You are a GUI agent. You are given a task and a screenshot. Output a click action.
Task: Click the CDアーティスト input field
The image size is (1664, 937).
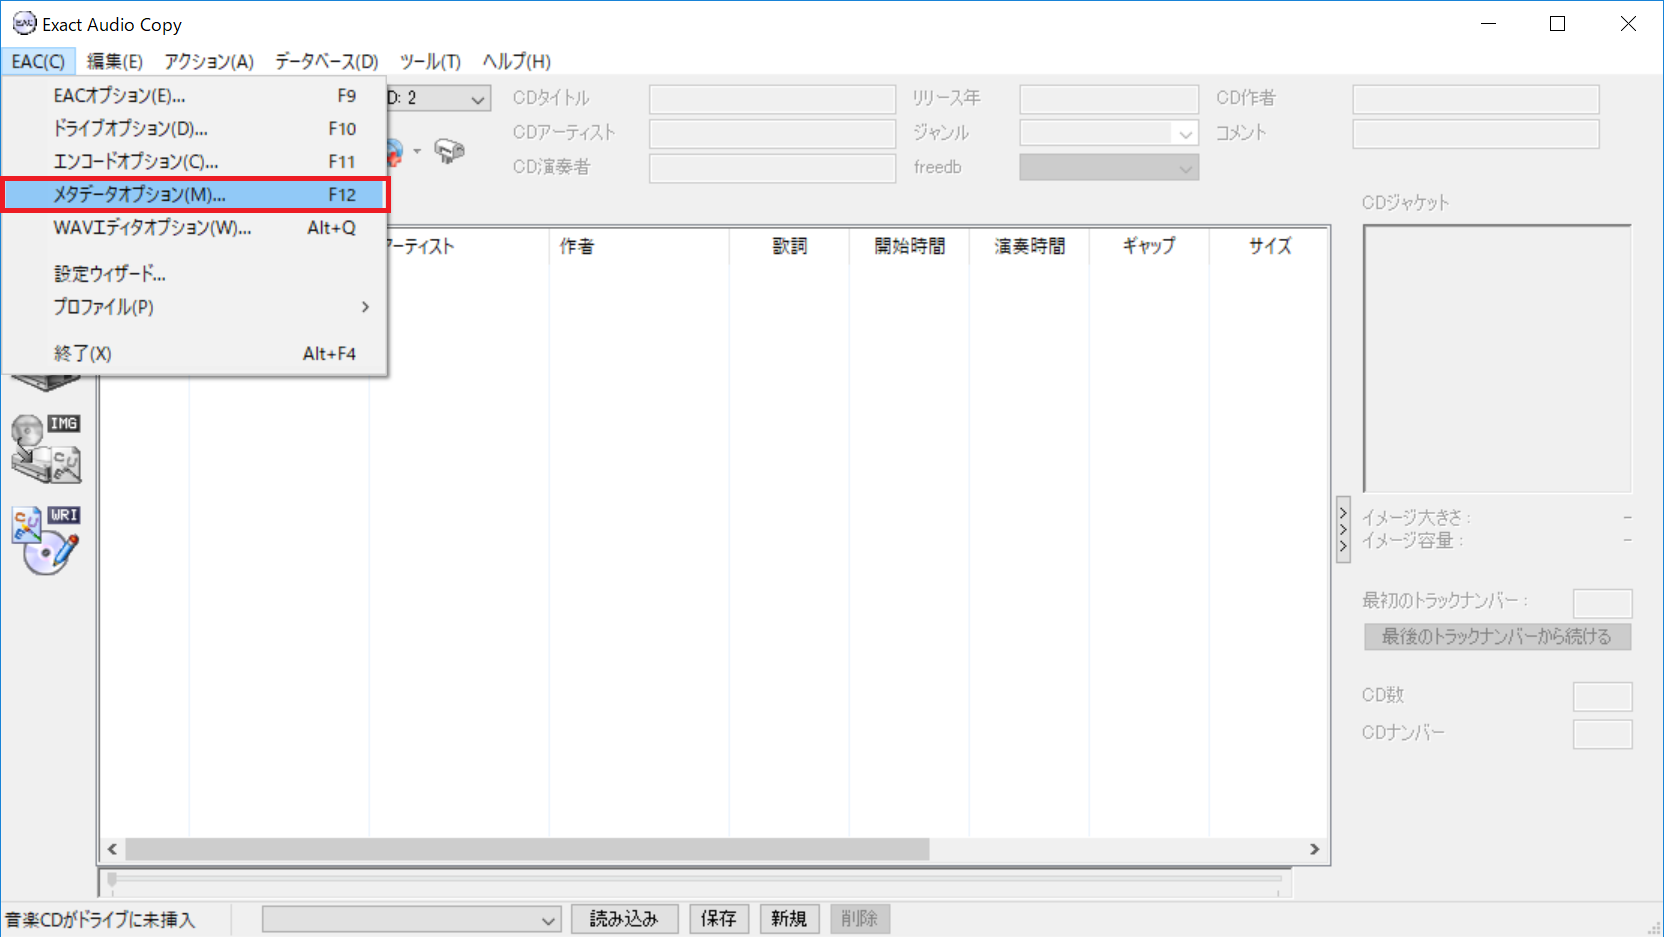point(772,134)
